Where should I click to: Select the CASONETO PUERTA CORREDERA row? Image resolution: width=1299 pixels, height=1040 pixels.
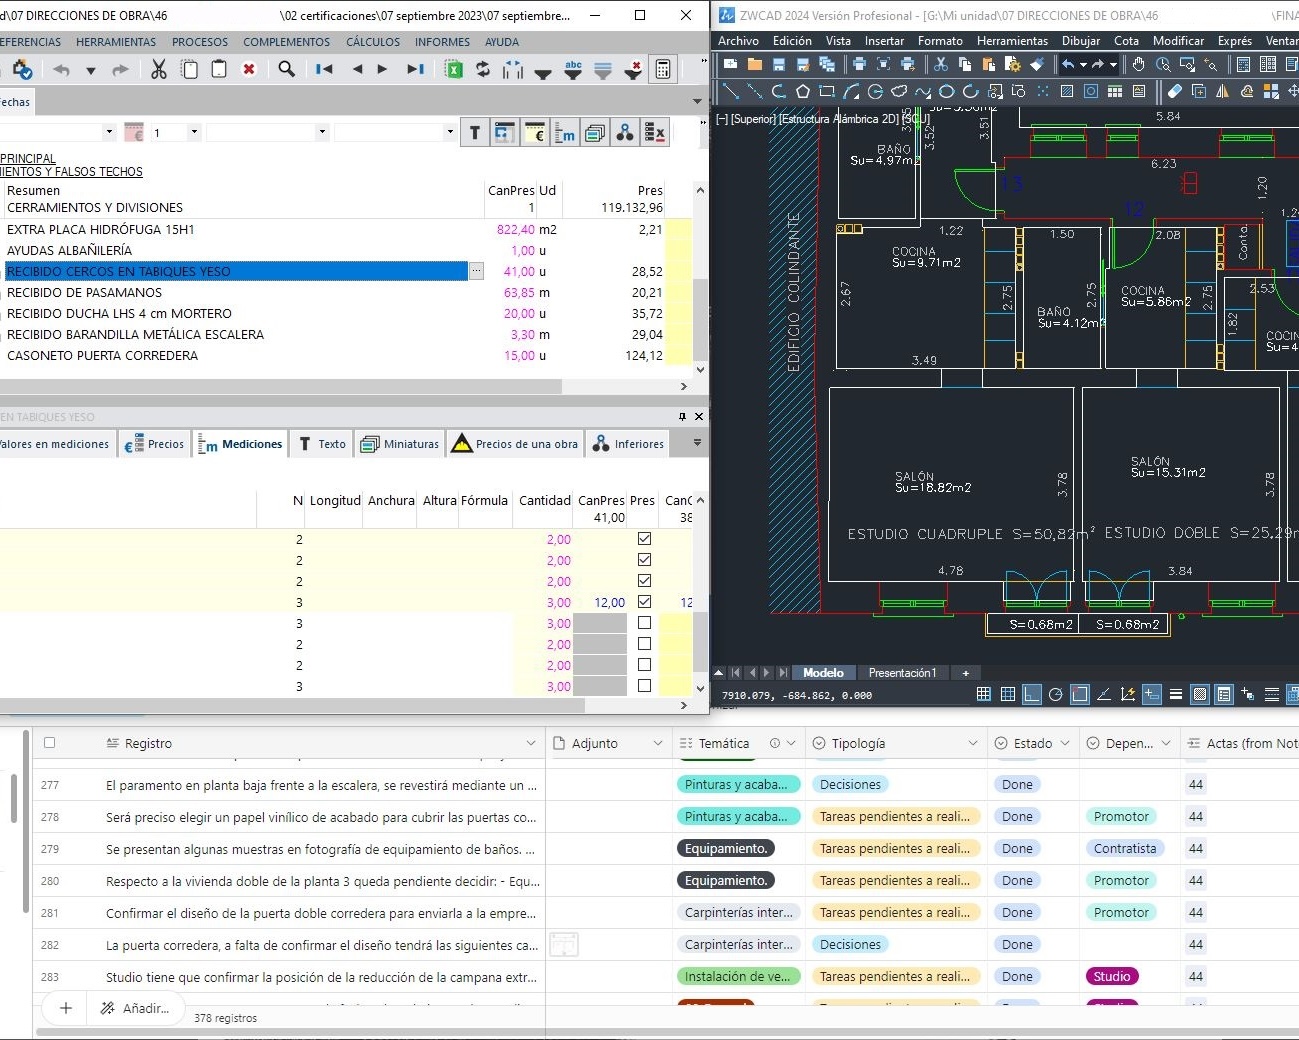[x=102, y=355]
